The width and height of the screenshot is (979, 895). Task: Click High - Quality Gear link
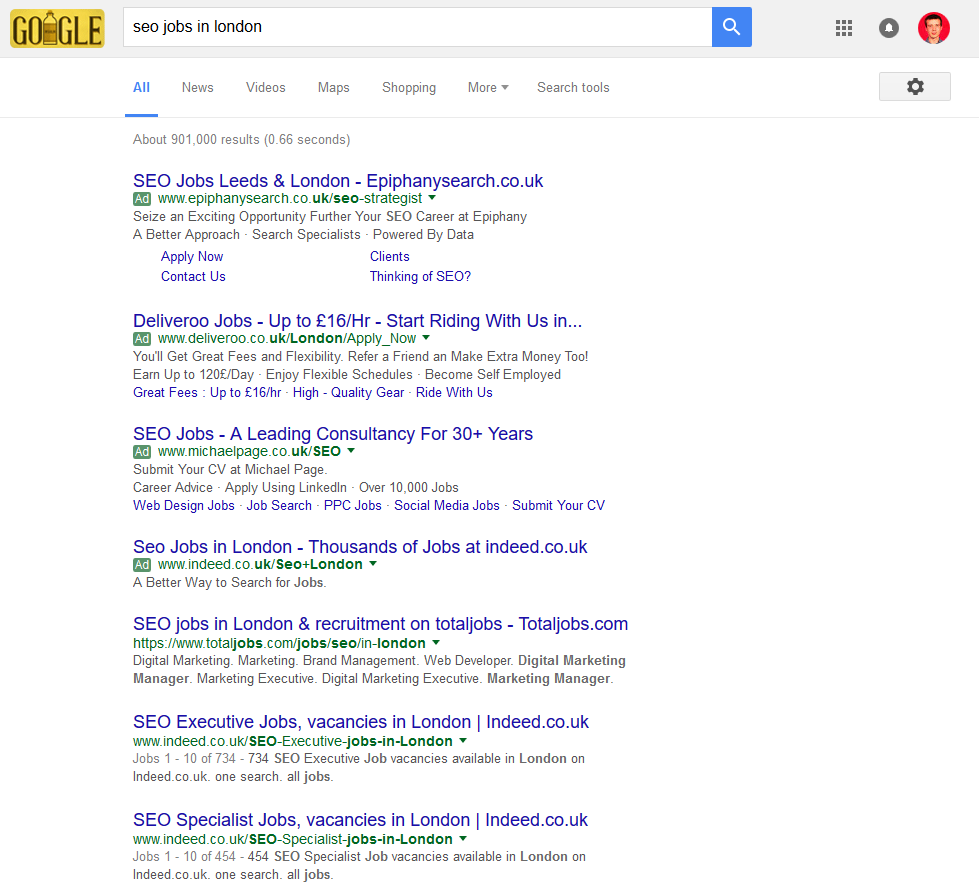pyautogui.click(x=348, y=393)
